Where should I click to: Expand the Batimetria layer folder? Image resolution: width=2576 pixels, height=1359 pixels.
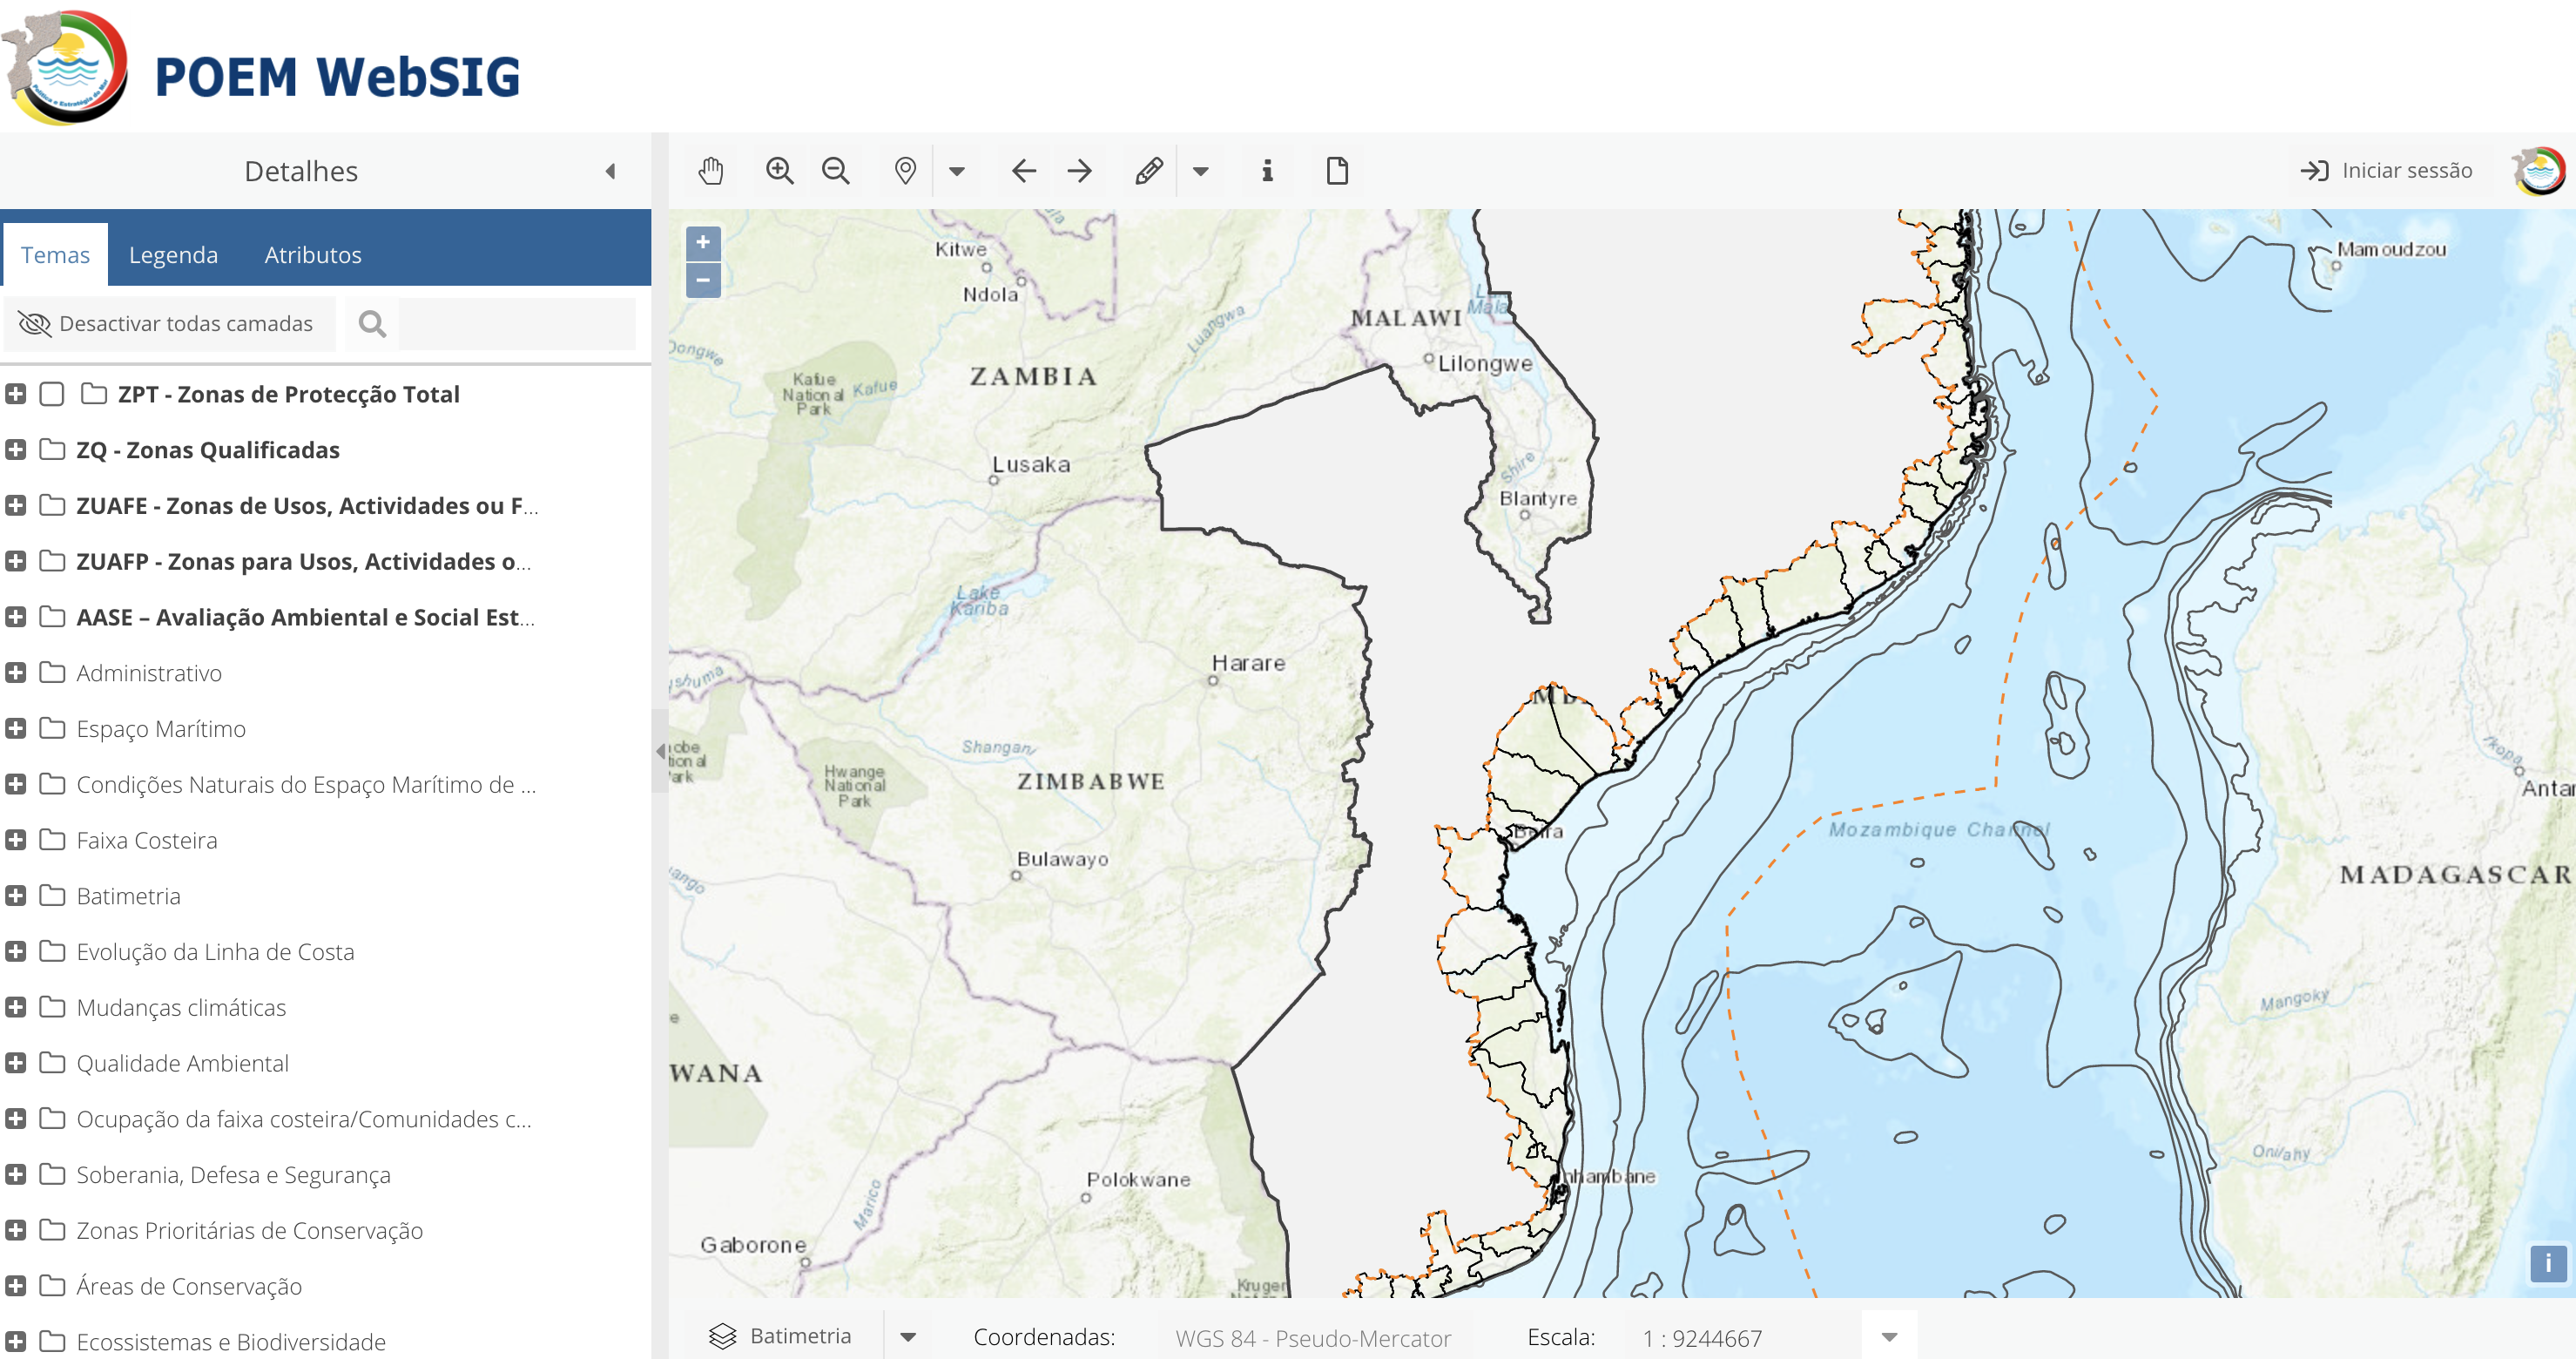coord(15,896)
